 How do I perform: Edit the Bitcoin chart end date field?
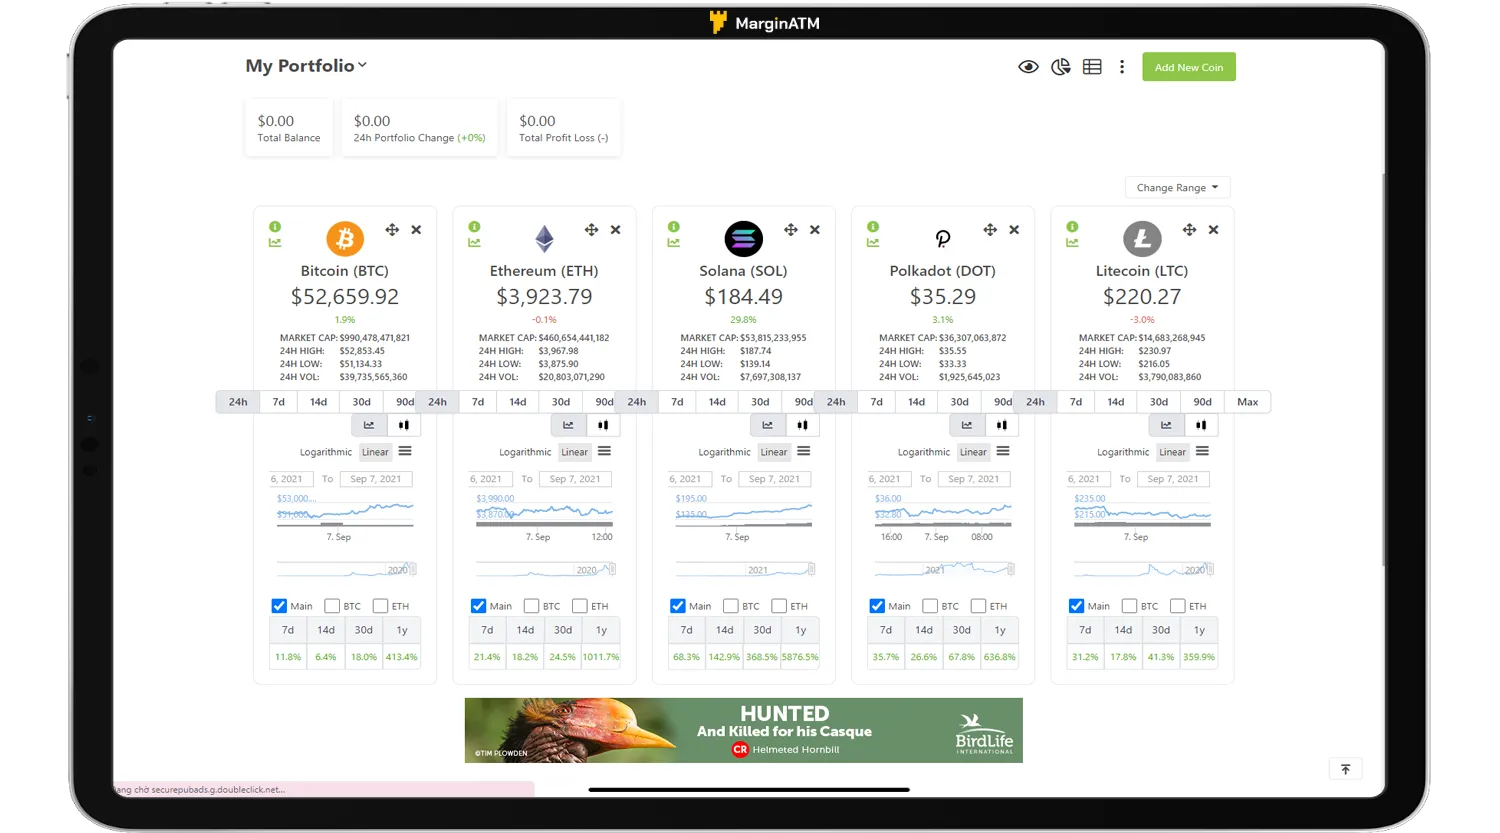click(376, 479)
